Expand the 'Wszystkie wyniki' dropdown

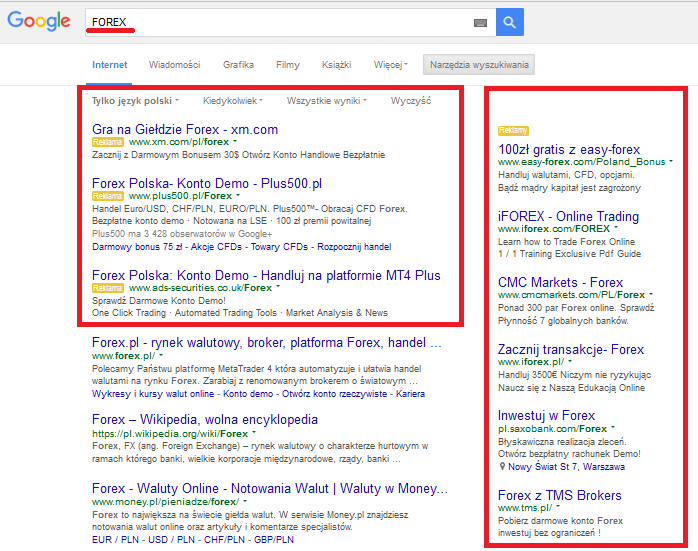coord(326,101)
